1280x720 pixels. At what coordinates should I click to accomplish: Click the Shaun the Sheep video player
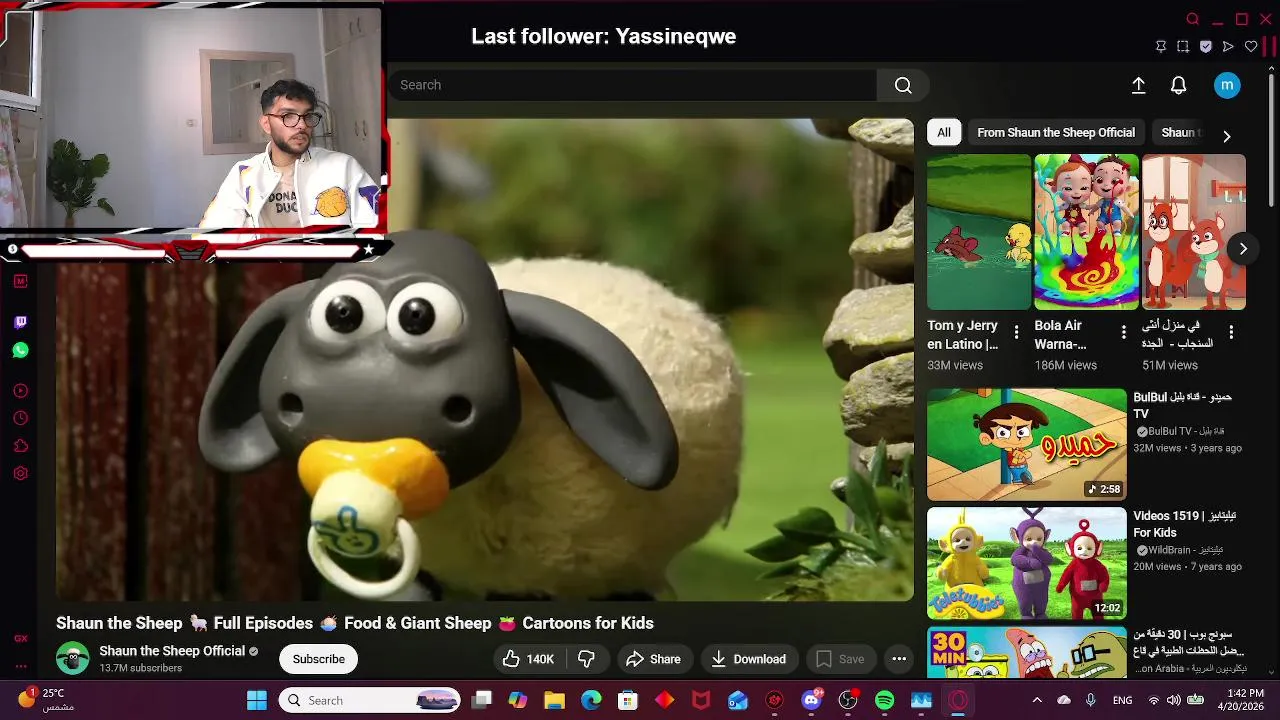coord(484,360)
